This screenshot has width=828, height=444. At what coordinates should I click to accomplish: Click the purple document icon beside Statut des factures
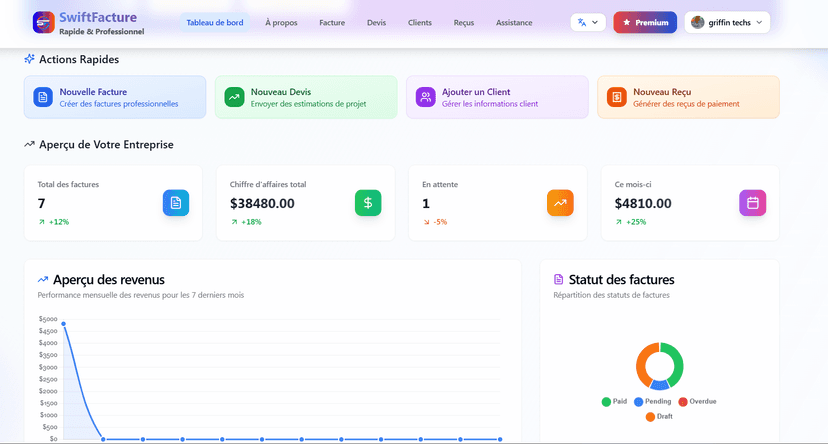(558, 279)
